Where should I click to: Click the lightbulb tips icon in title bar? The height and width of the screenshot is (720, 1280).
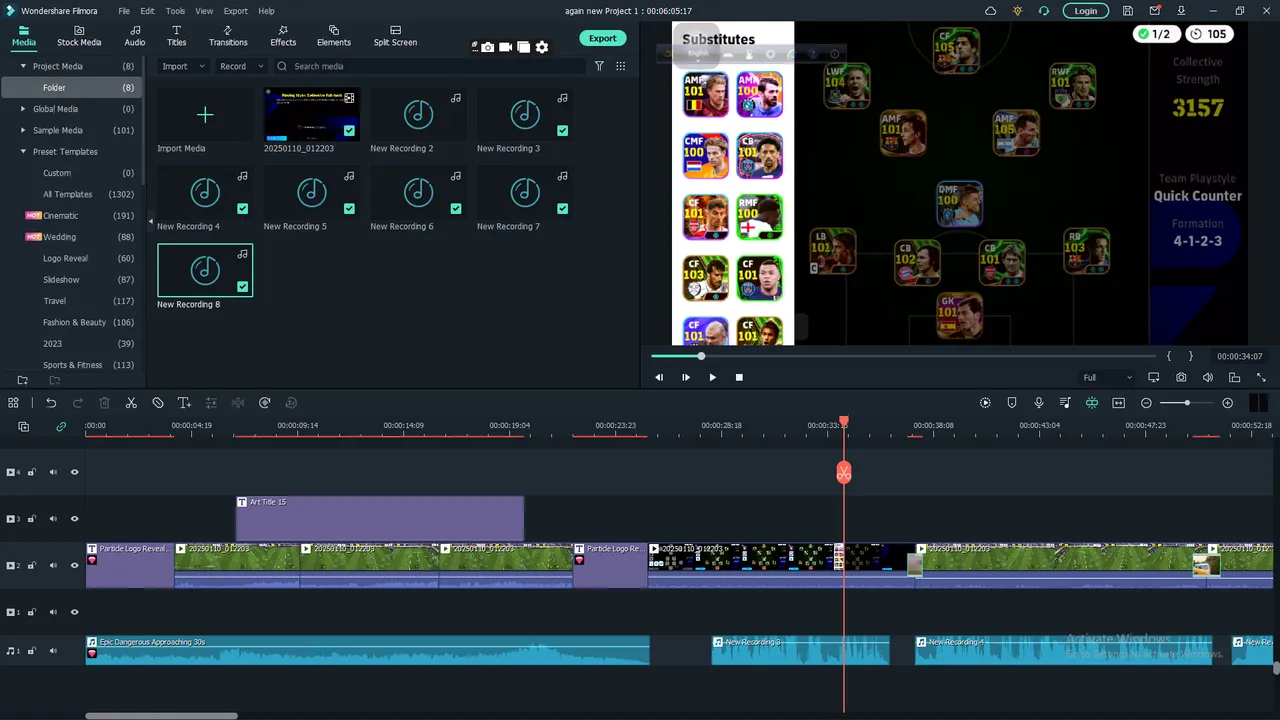1018,11
